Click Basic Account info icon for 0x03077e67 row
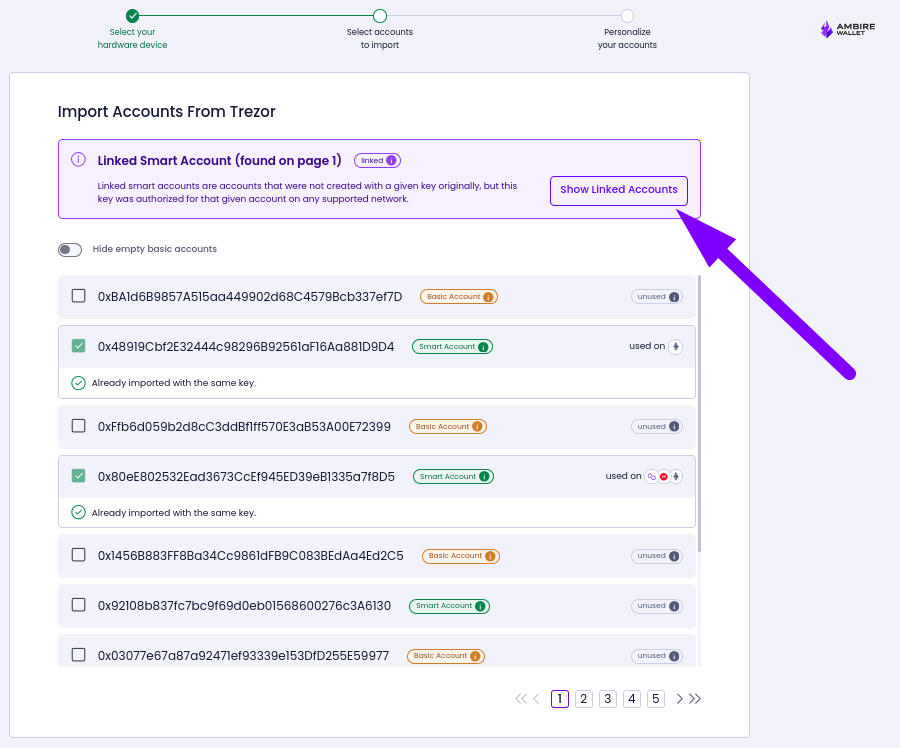The height and width of the screenshot is (748, 900). [x=475, y=656]
